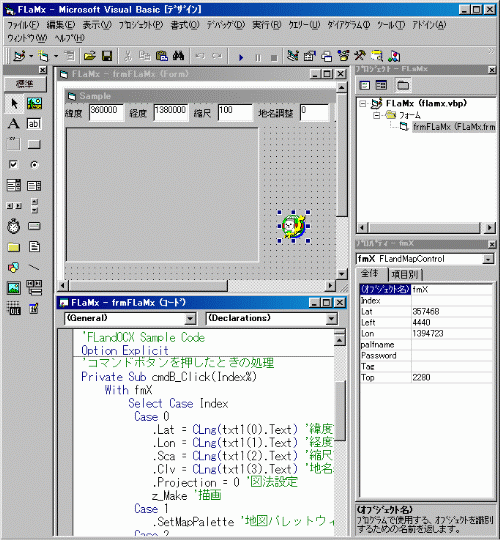Click the Find binoculars icon
Viewport: 500px width, 540px height.
tap(178, 56)
